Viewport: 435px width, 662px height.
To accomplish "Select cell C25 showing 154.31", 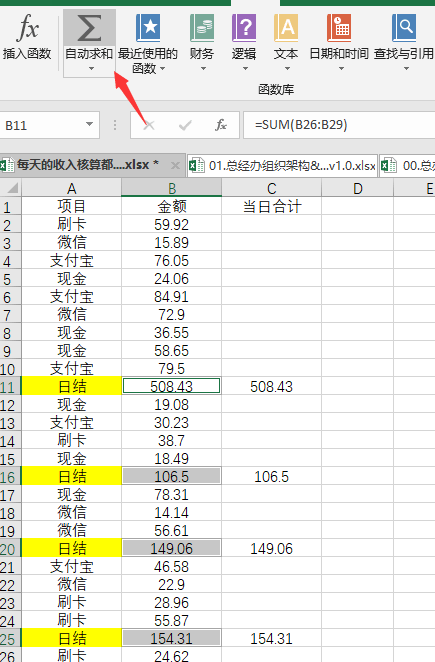I will (272, 639).
